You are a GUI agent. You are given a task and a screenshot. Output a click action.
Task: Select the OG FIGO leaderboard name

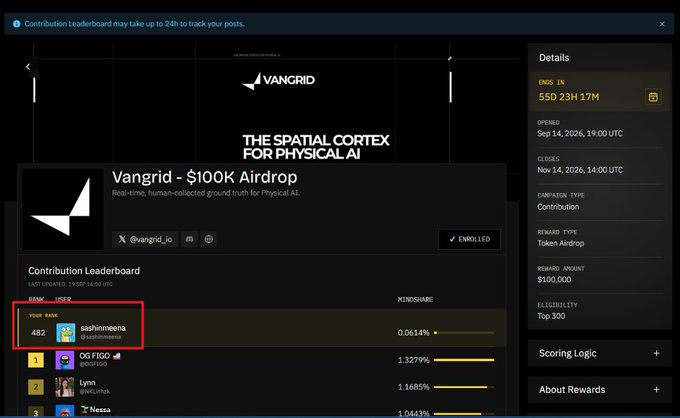(95, 356)
